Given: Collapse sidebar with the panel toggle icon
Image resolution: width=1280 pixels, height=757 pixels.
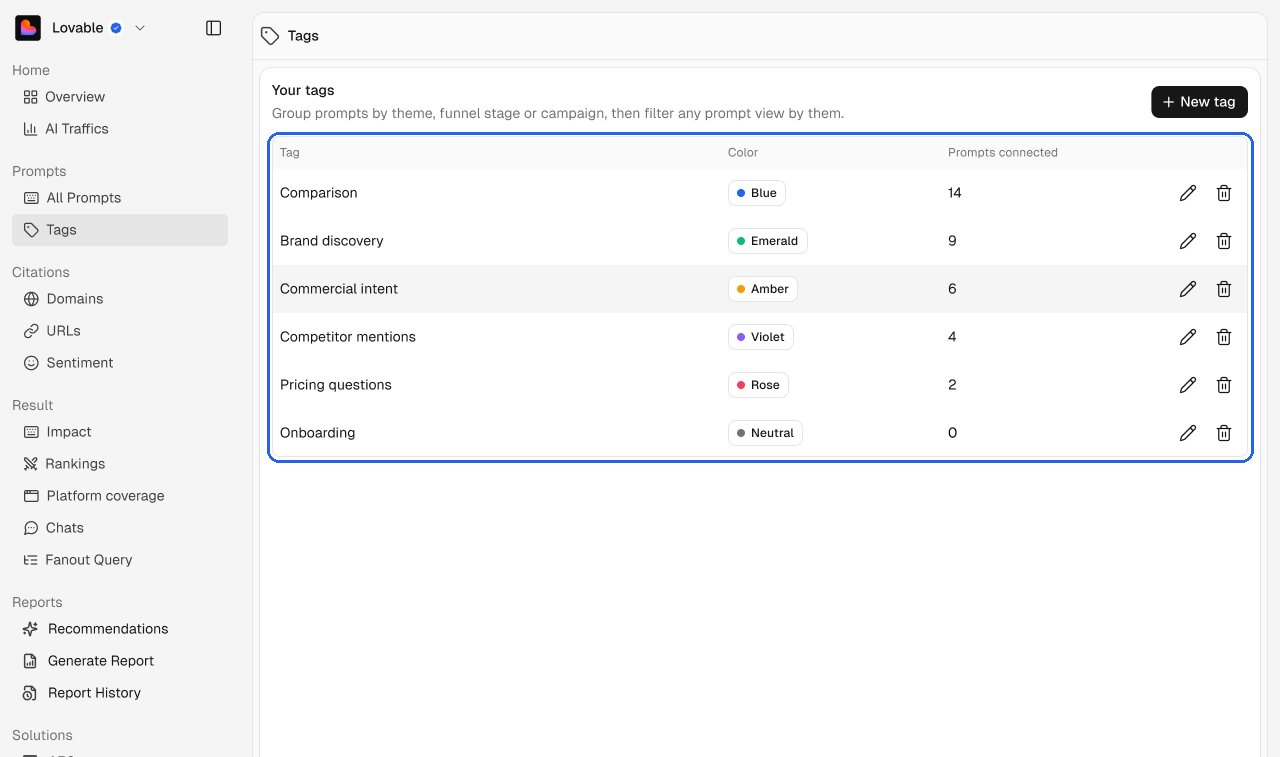Looking at the screenshot, I should point(213,28).
